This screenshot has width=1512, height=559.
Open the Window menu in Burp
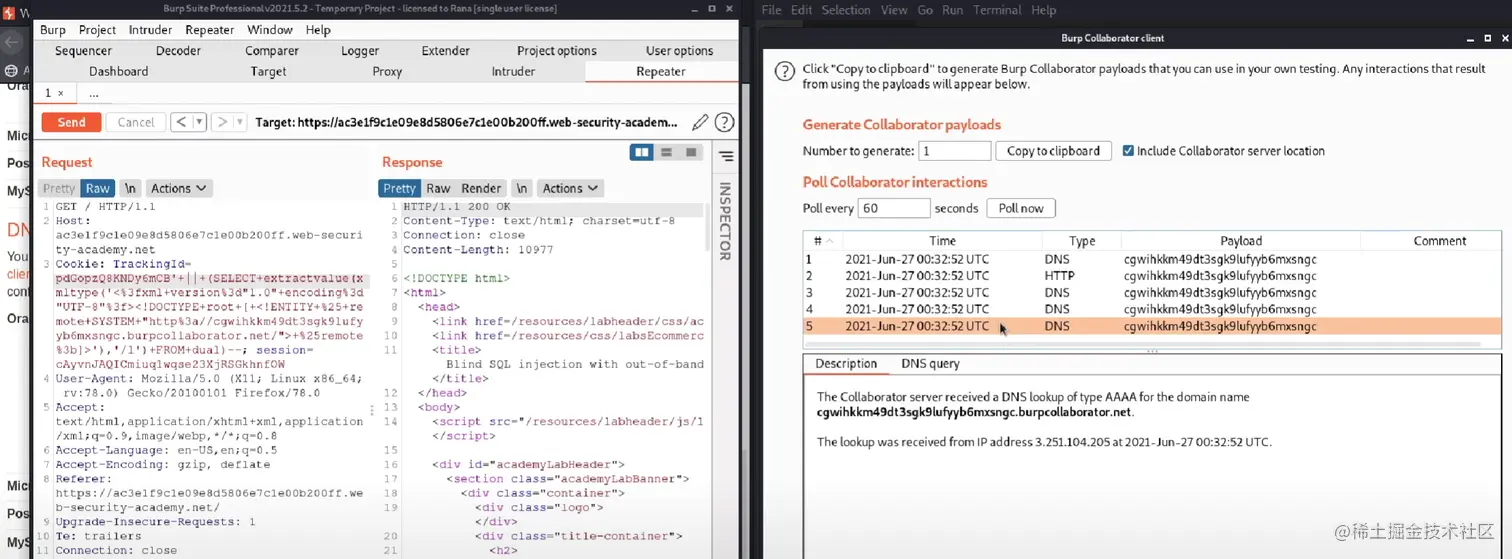click(x=270, y=30)
